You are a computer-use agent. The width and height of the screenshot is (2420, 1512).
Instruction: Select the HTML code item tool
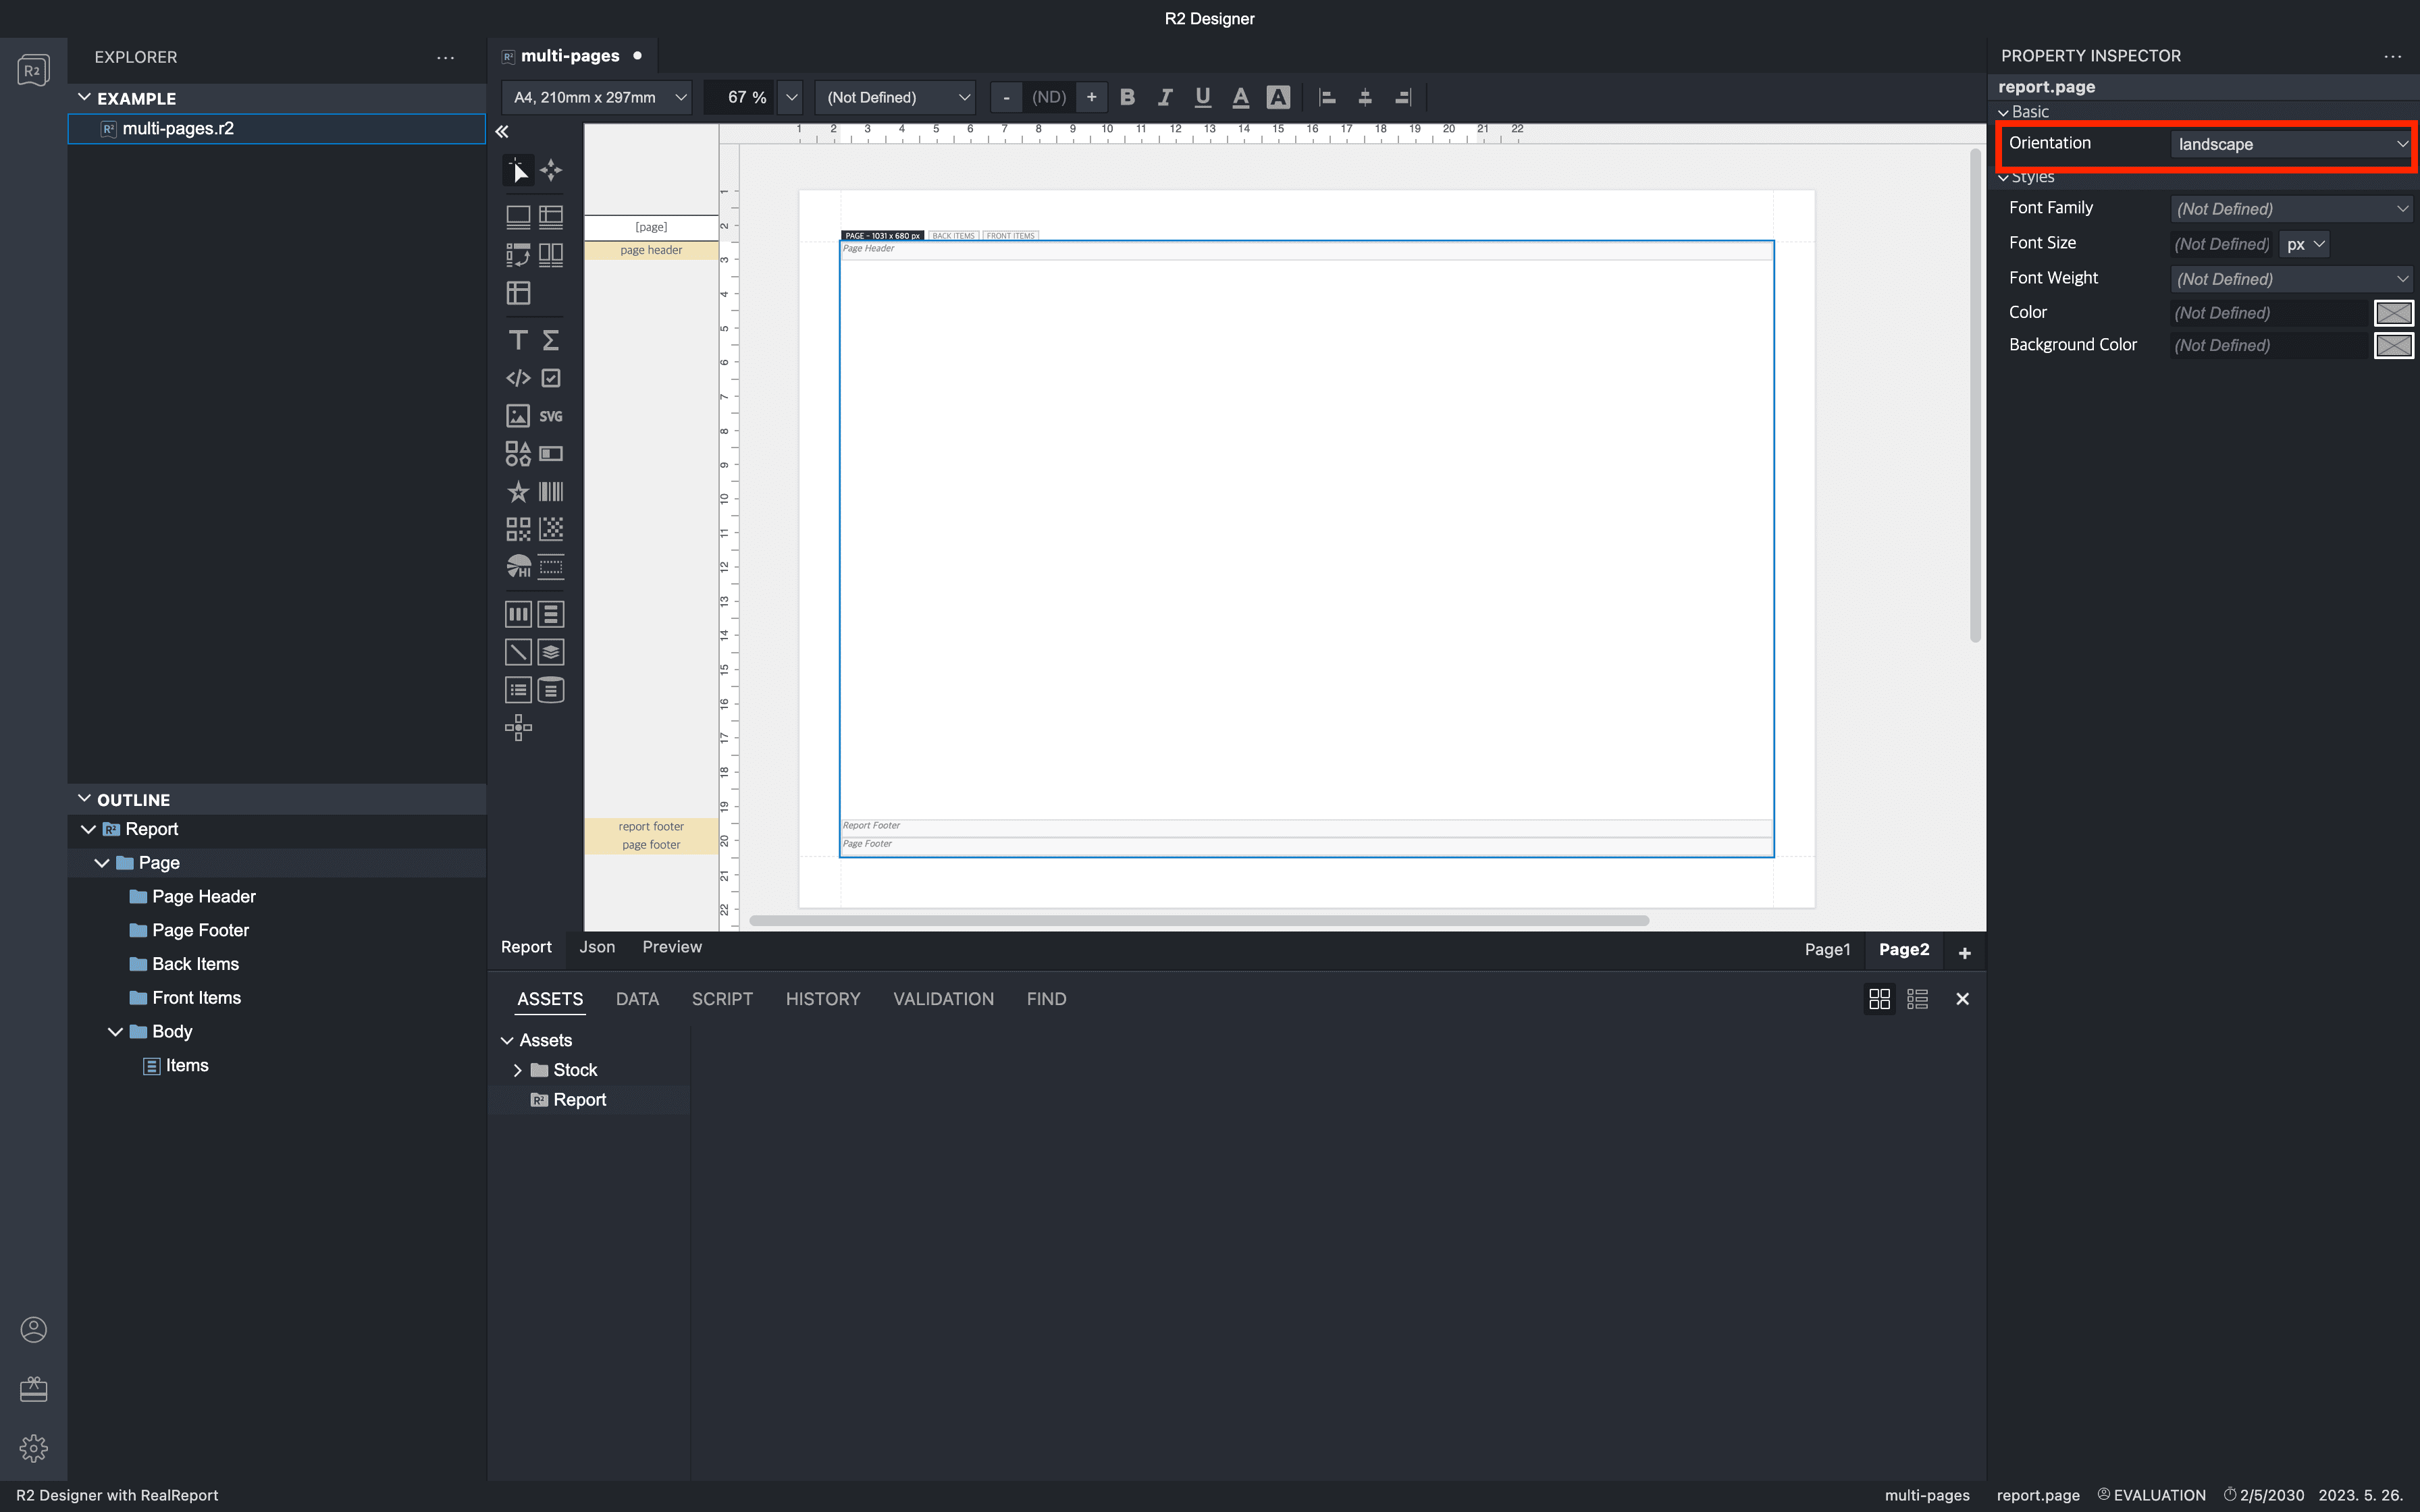tap(518, 378)
